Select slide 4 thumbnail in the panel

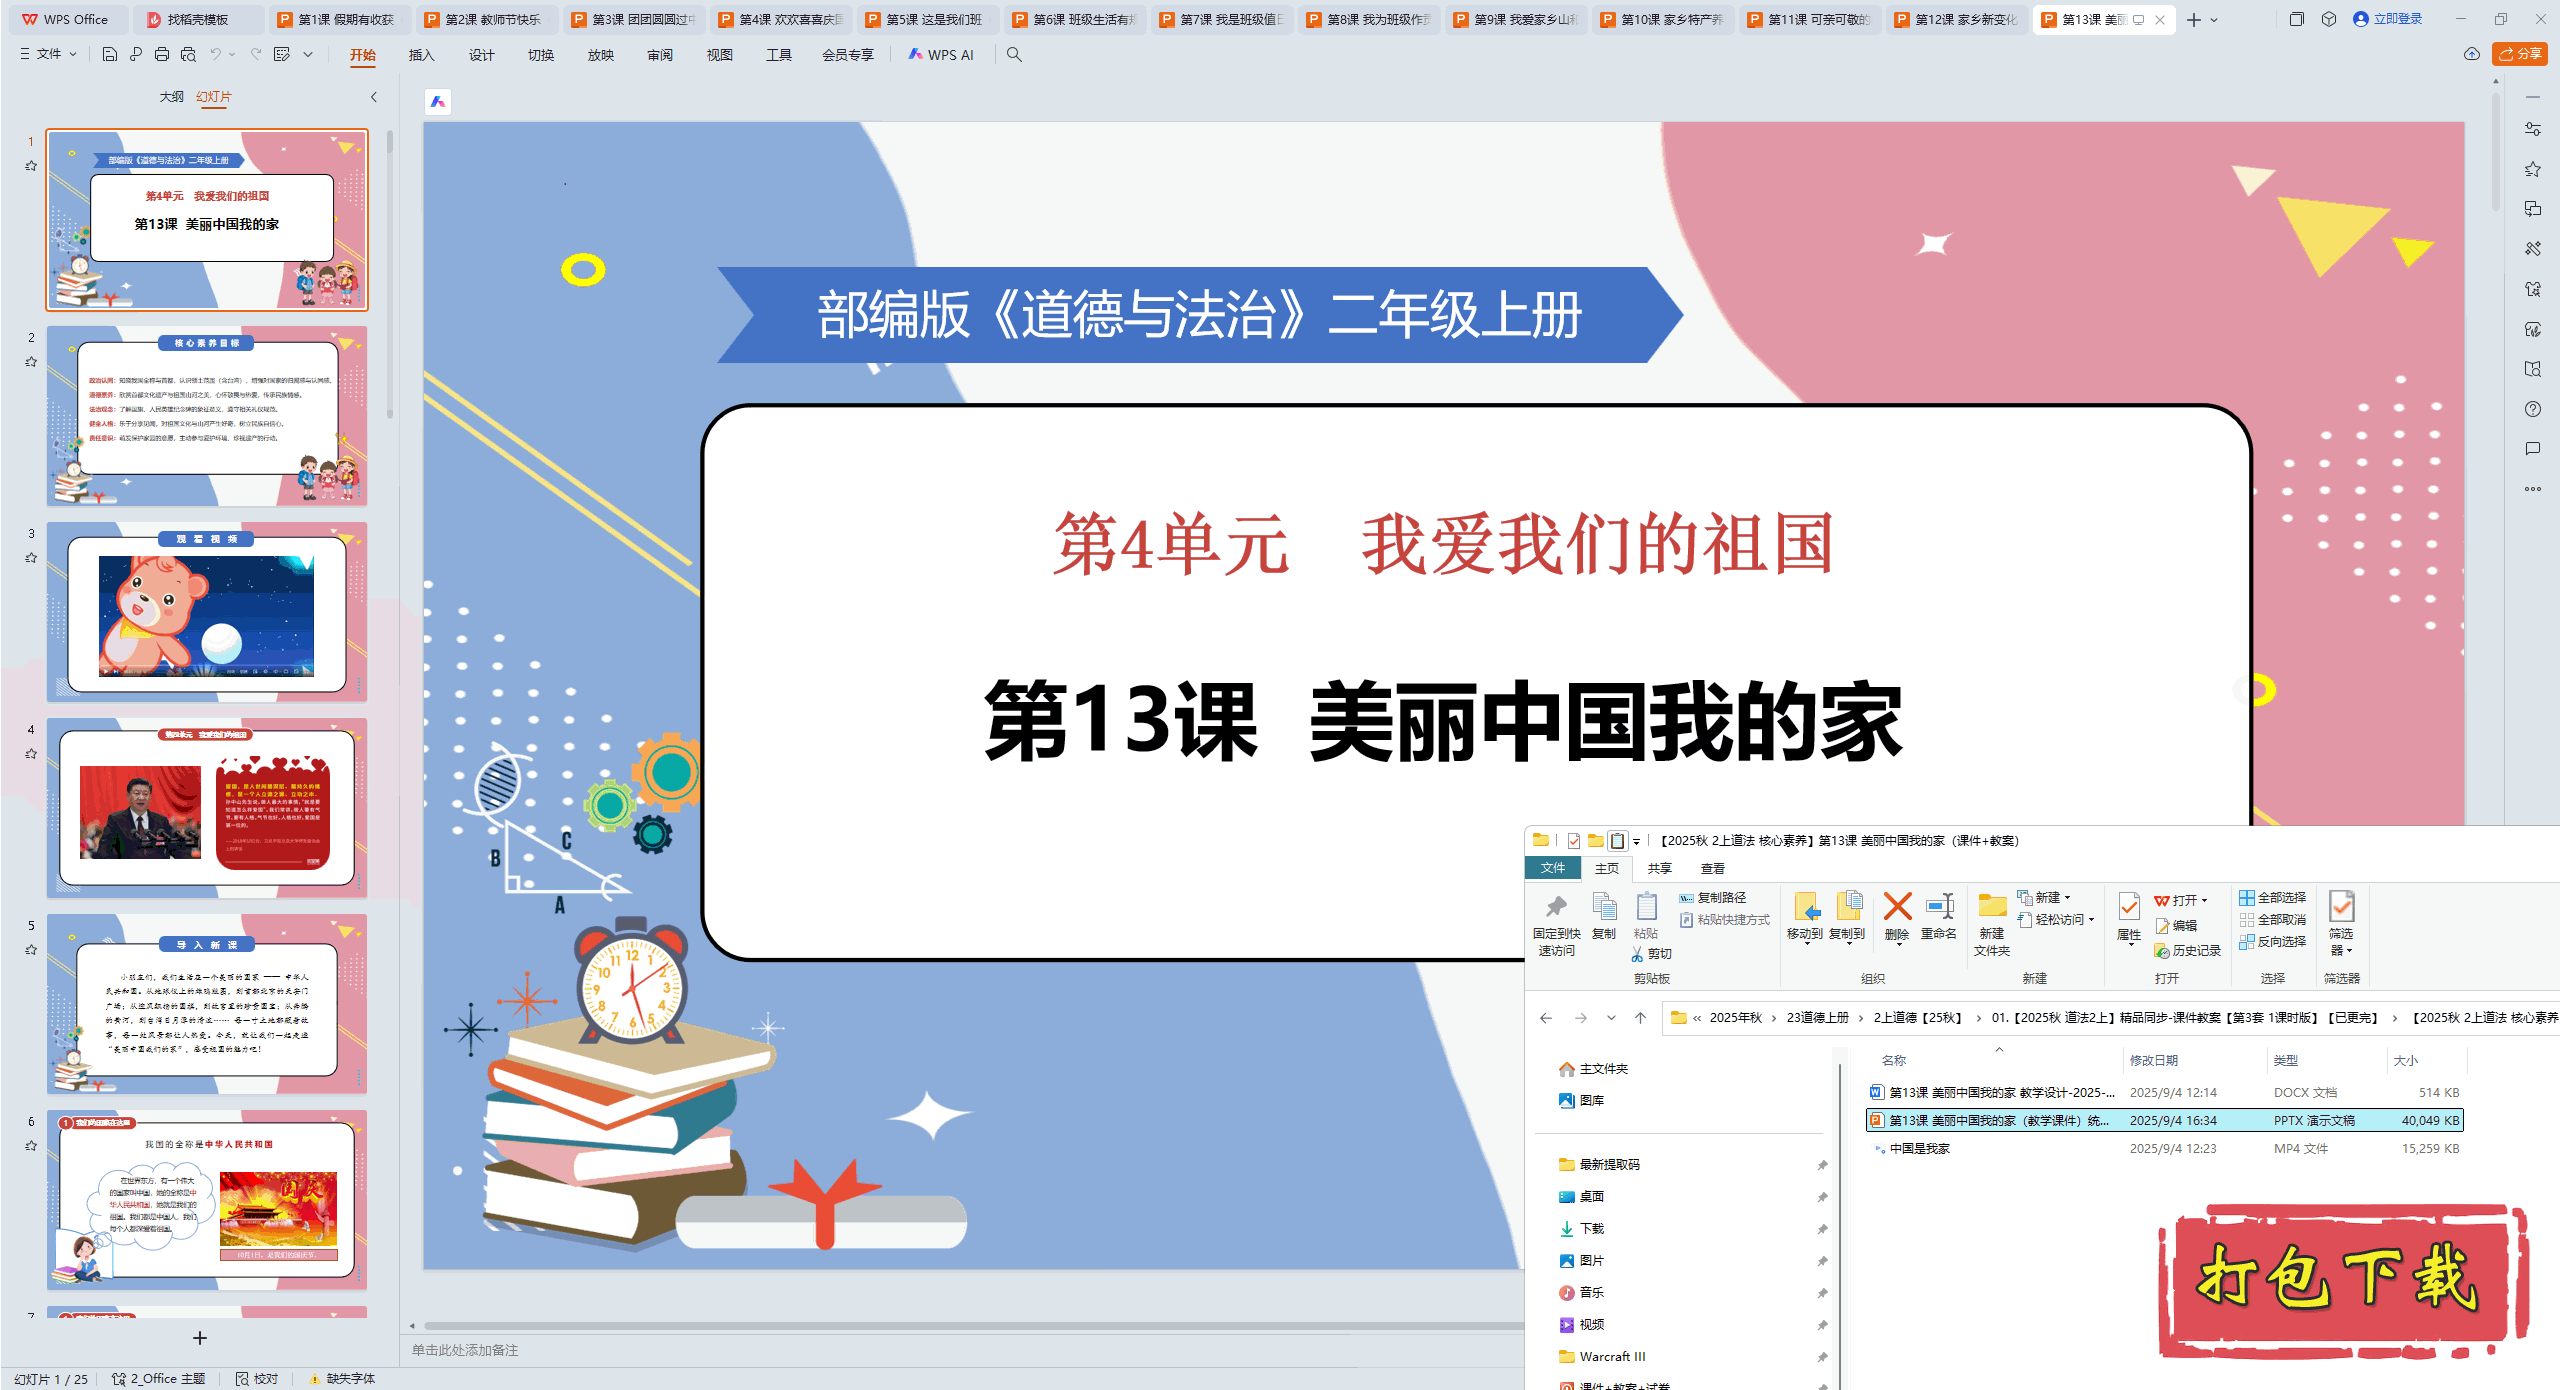point(207,807)
